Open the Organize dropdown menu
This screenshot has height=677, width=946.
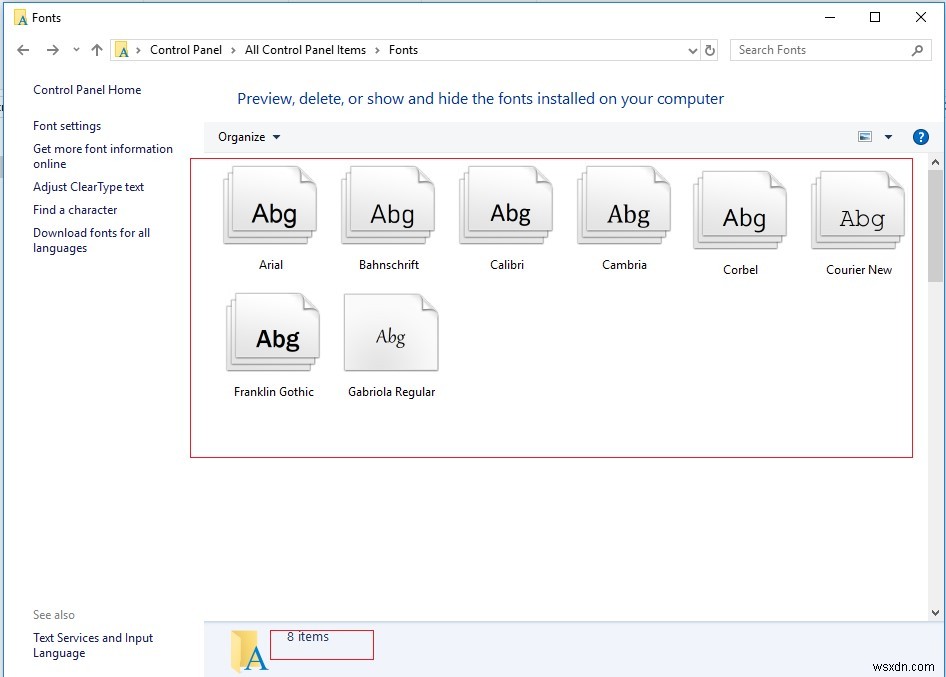[246, 137]
